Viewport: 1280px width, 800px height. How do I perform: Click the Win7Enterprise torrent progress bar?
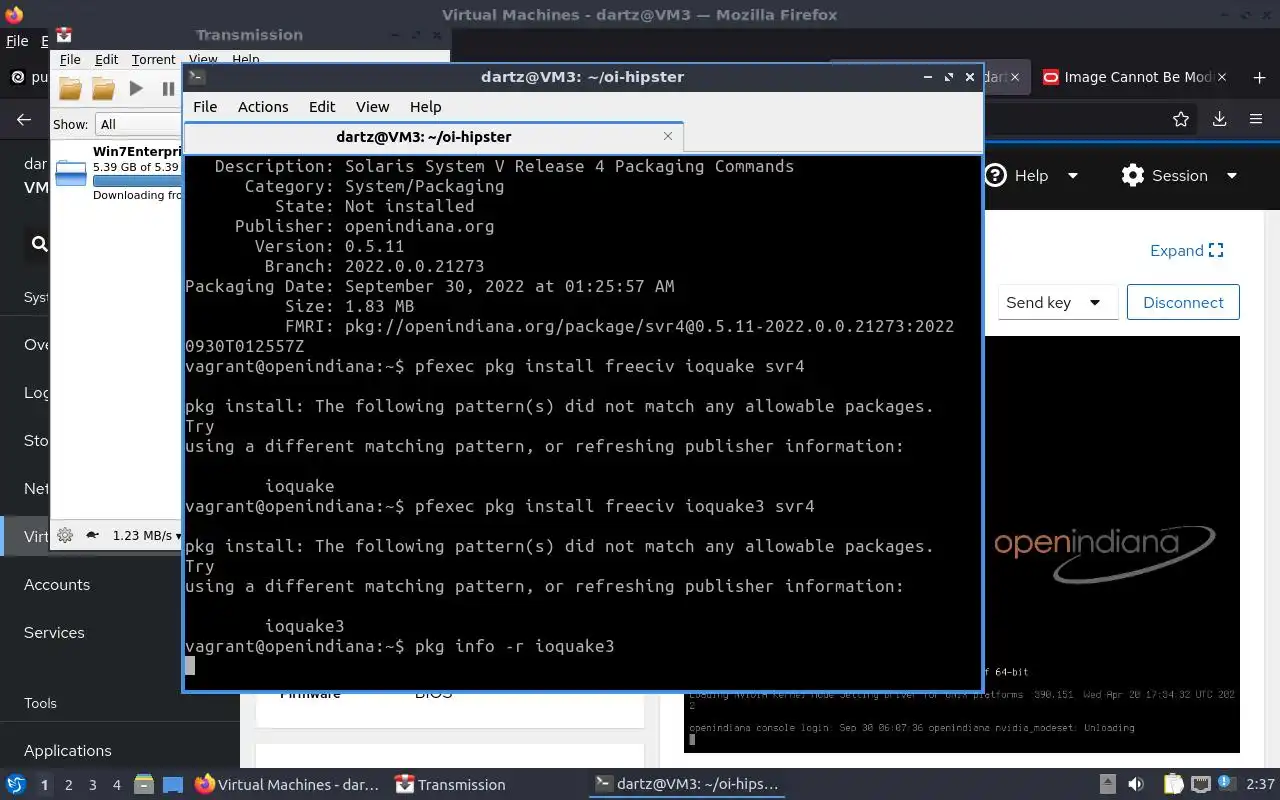(137, 181)
